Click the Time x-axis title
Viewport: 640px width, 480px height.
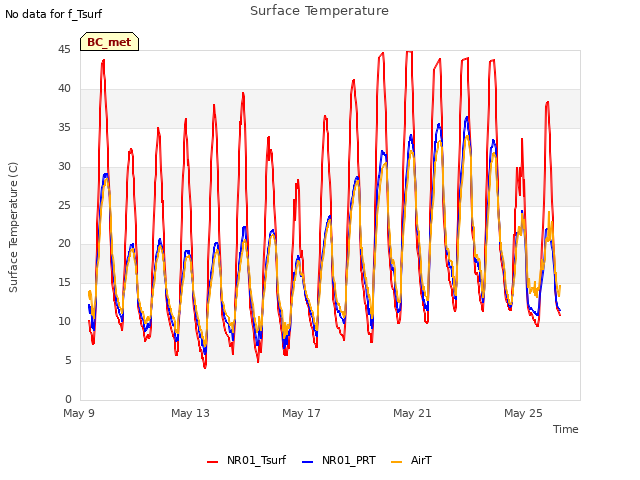[x=565, y=429]
